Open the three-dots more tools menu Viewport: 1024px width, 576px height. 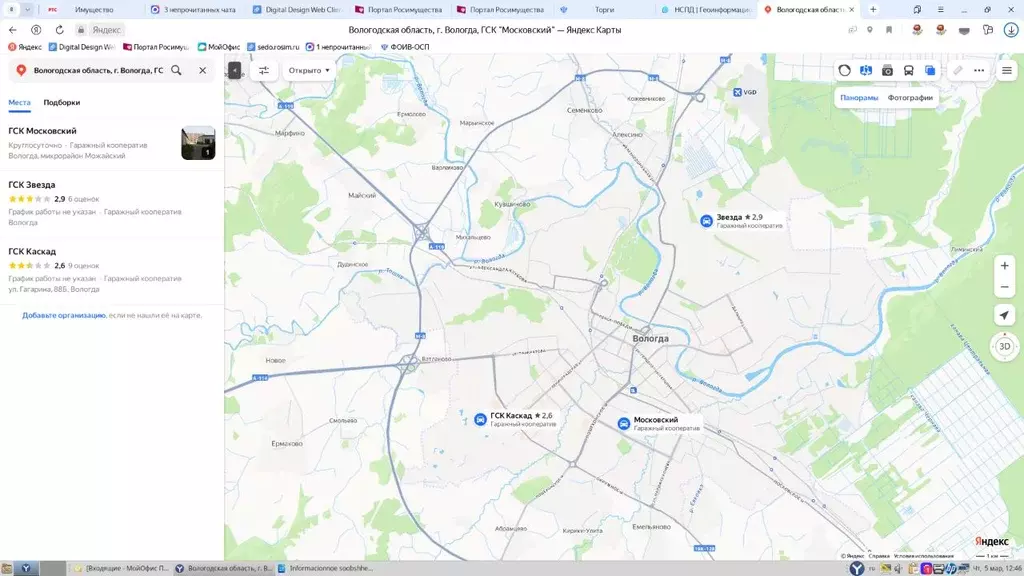pyautogui.click(x=979, y=71)
